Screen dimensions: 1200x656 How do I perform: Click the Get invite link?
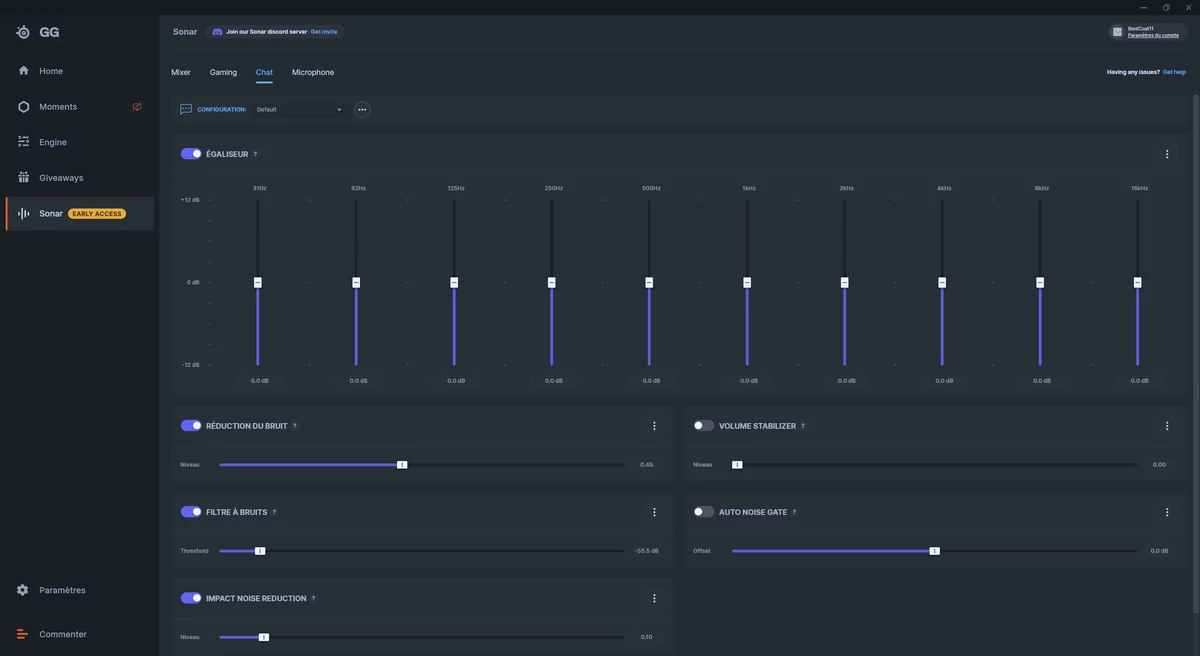point(324,32)
